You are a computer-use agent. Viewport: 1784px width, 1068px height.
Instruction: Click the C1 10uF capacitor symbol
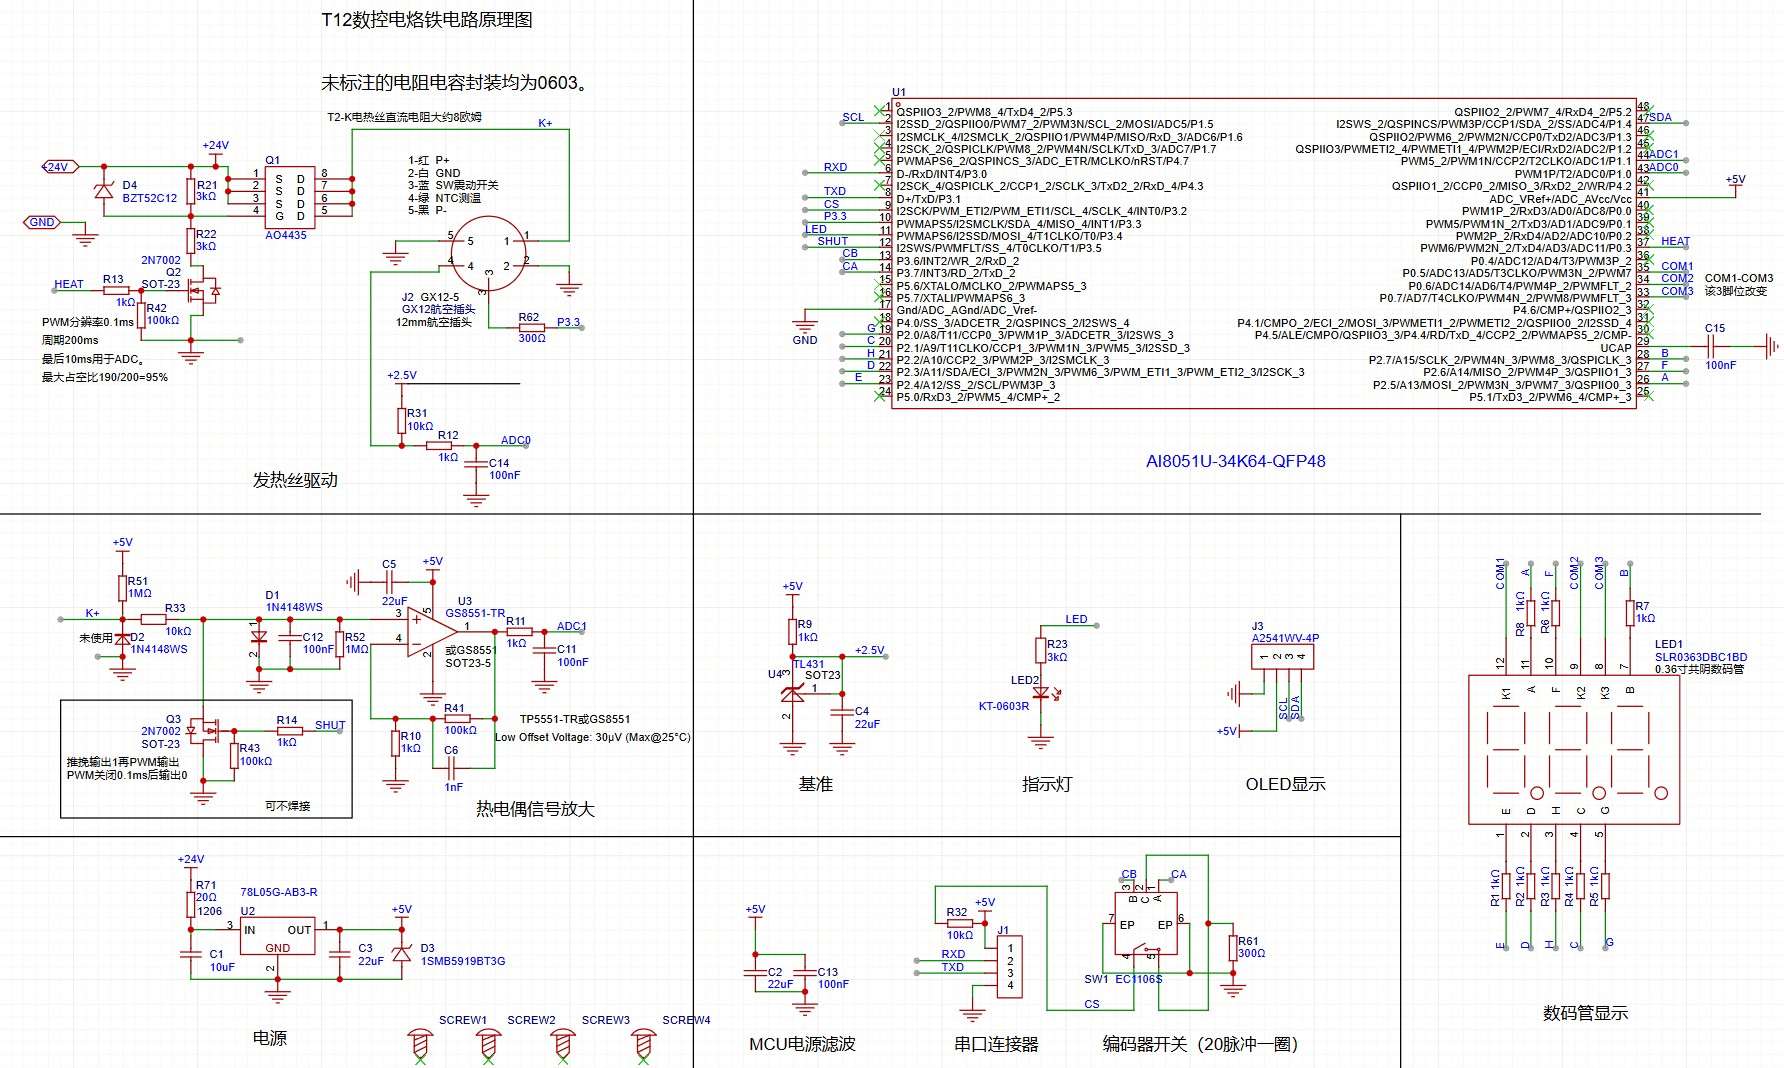coord(190,957)
